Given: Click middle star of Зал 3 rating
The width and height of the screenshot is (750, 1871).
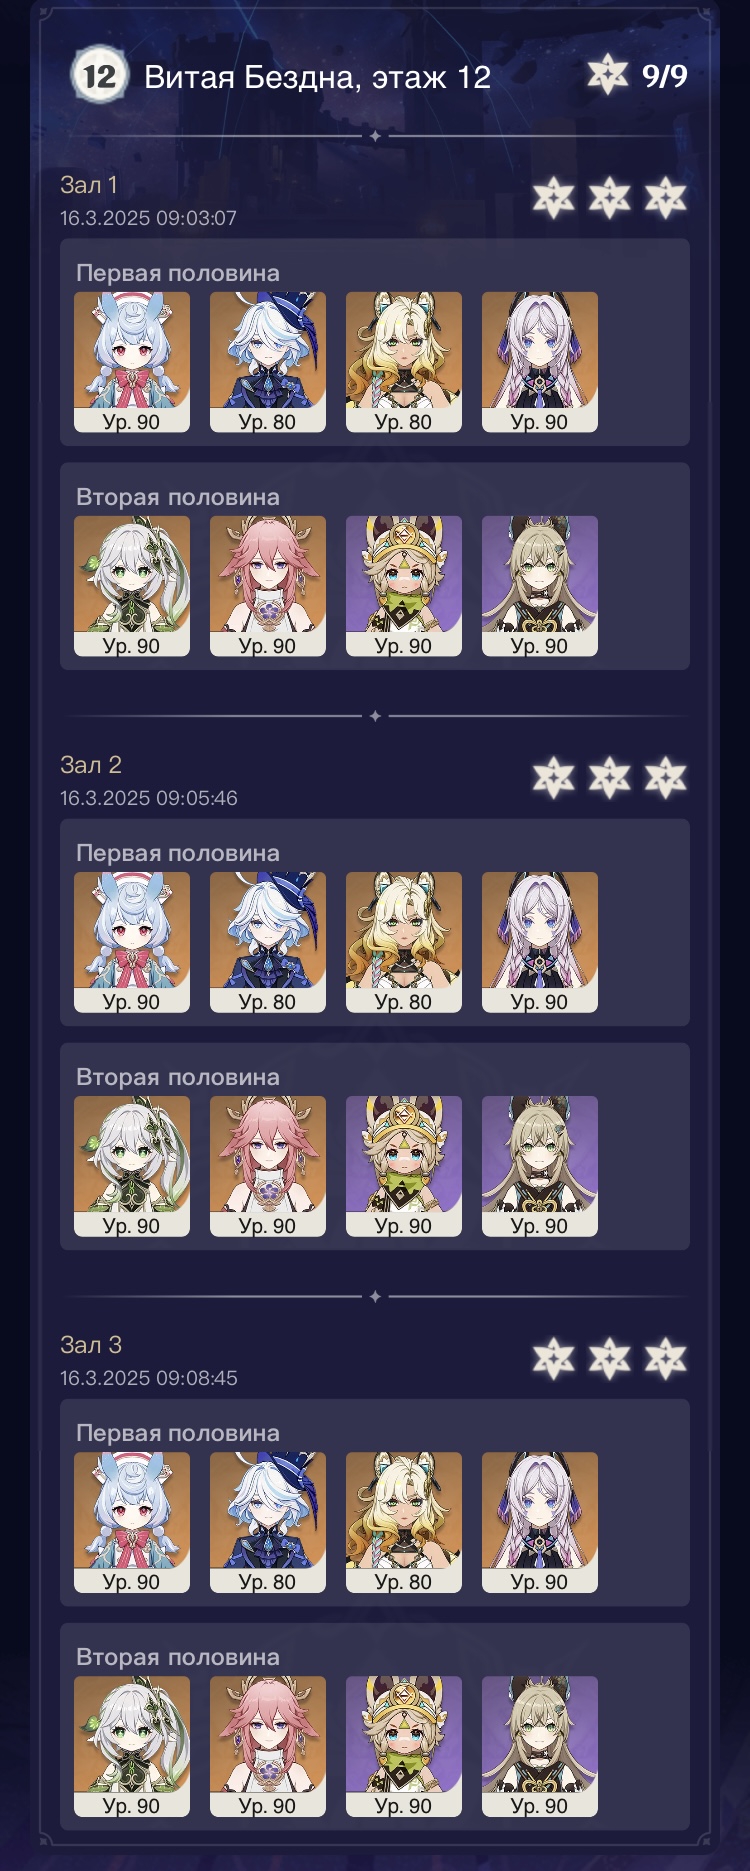Looking at the screenshot, I should pos(610,1358).
